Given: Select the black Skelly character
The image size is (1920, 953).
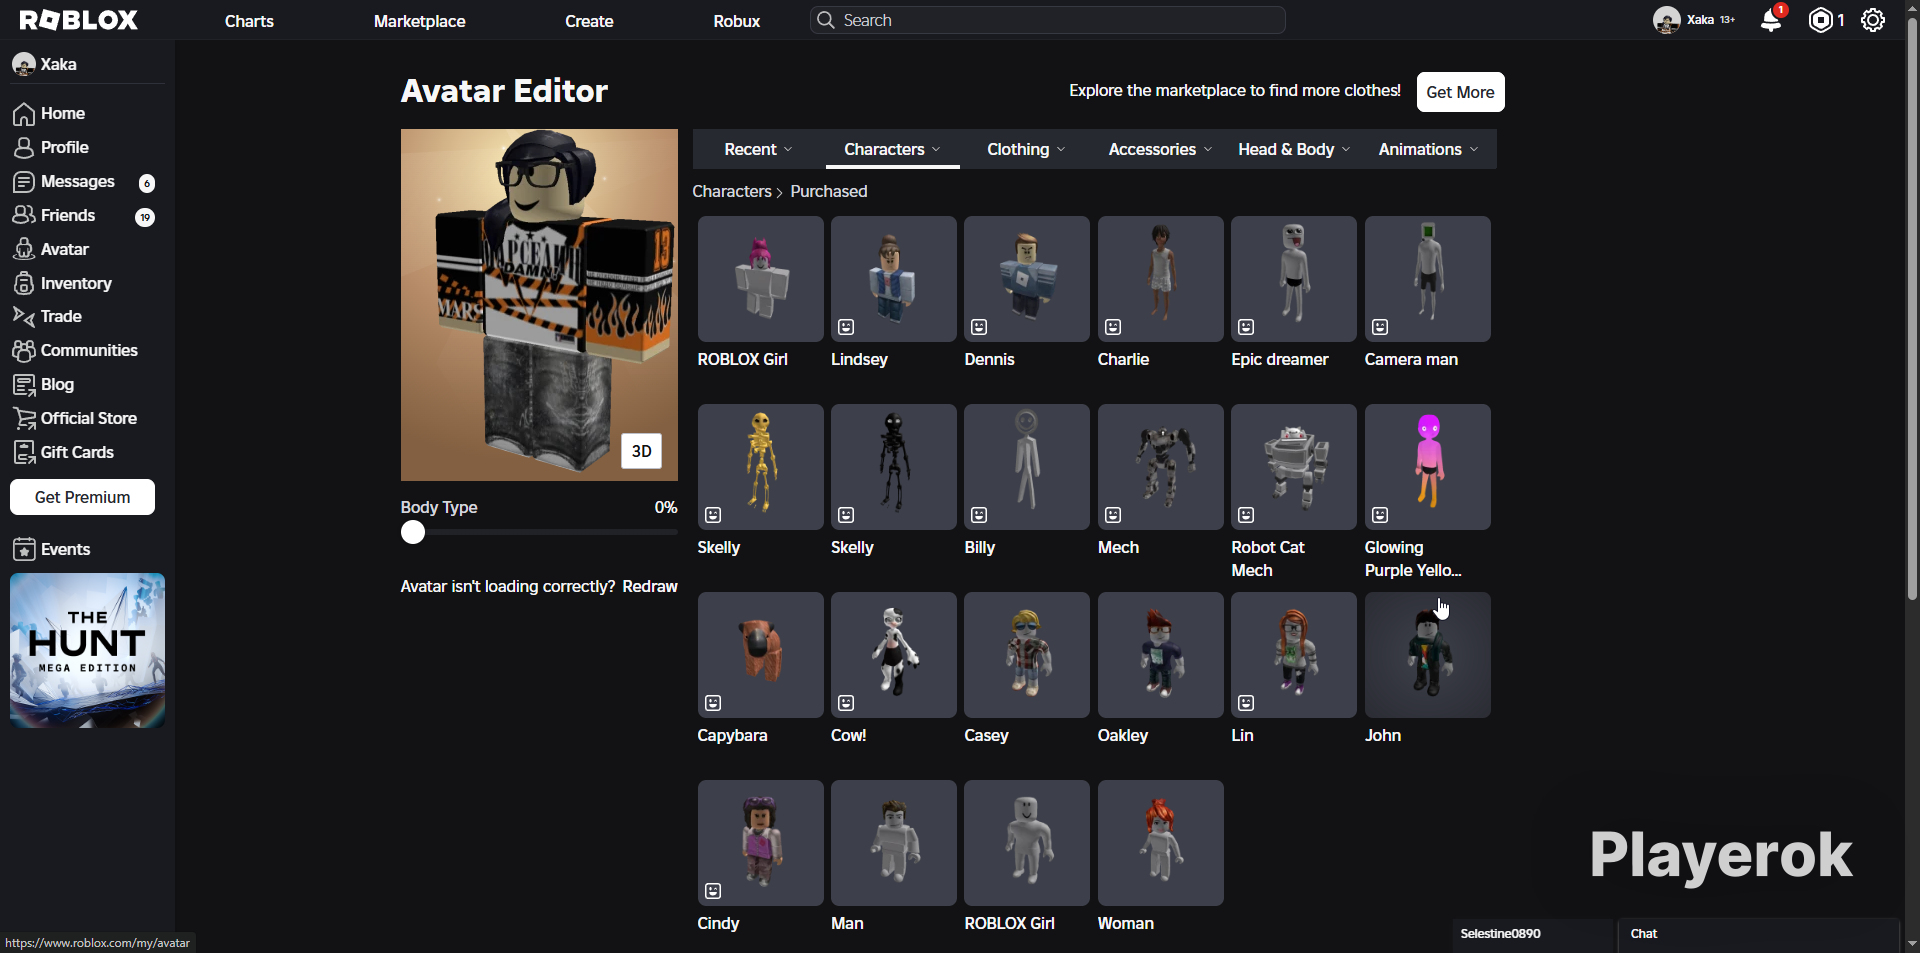Looking at the screenshot, I should [894, 467].
